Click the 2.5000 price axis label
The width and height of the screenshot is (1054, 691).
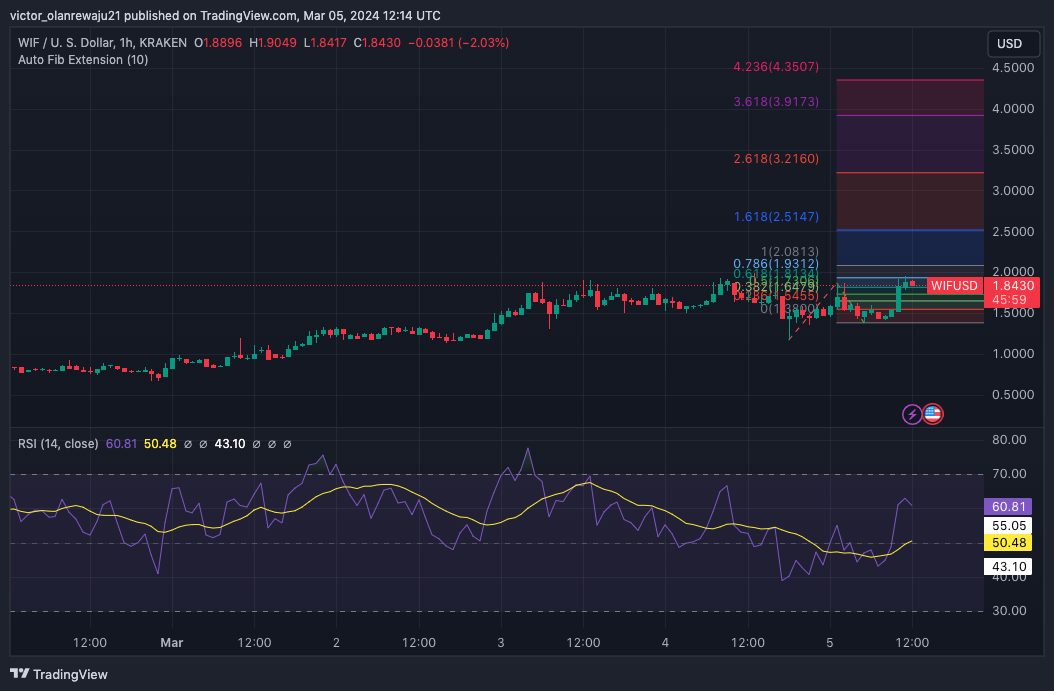click(1013, 232)
